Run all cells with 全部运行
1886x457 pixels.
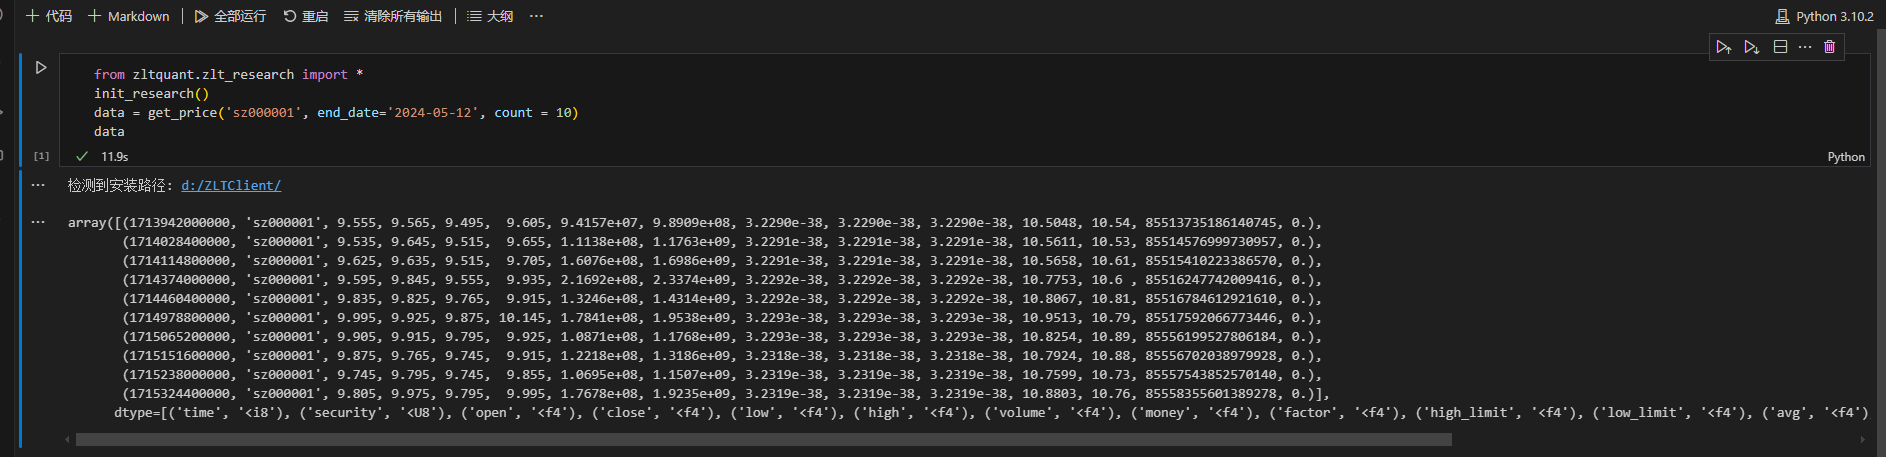click(x=230, y=16)
